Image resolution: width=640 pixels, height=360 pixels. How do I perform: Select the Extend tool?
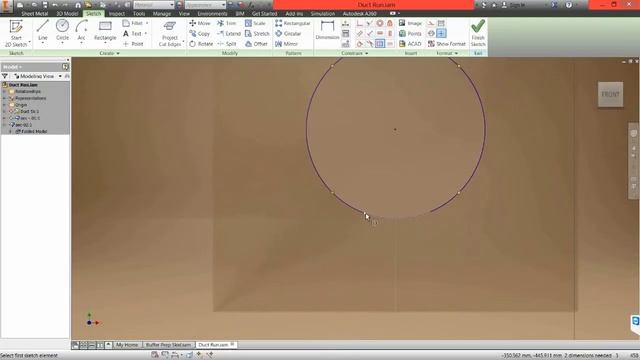coord(229,33)
